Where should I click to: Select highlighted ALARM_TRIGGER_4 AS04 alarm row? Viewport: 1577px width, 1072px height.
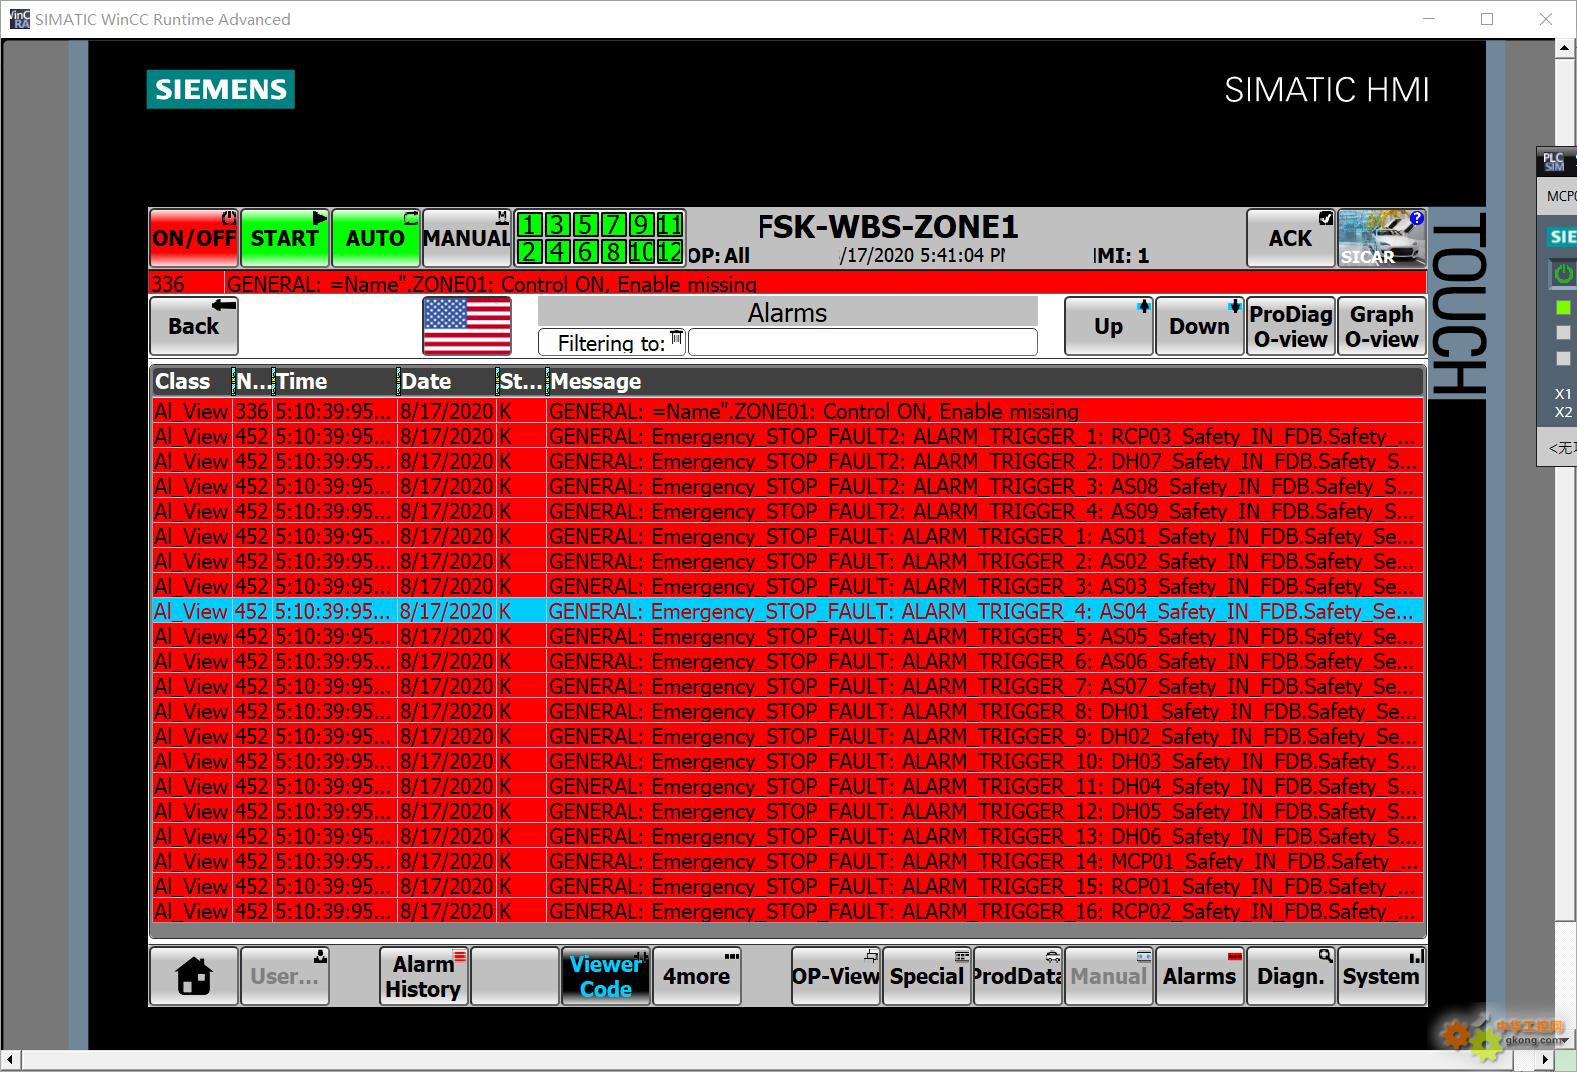[788, 611]
